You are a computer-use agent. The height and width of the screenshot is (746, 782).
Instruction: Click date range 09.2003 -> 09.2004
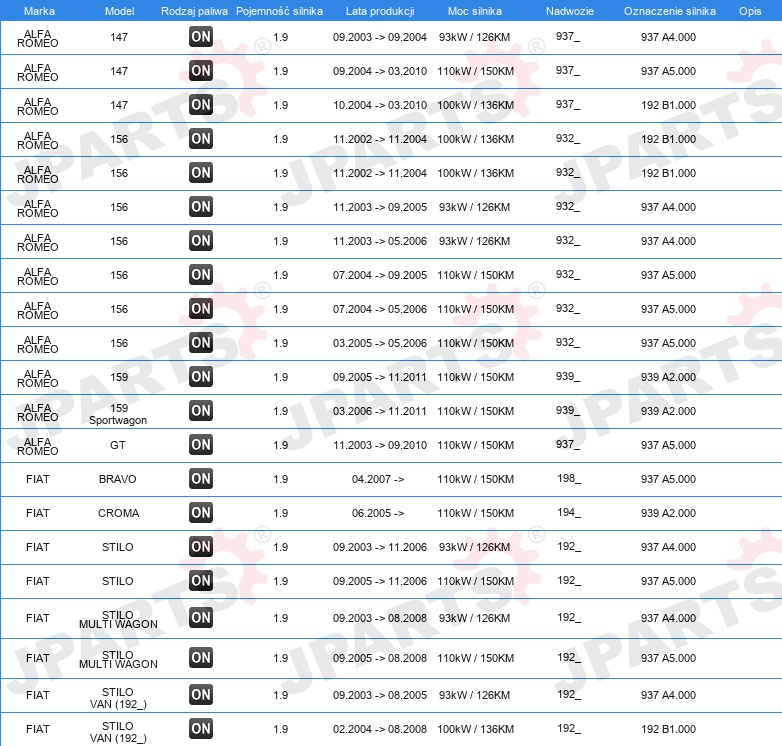[x=380, y=37]
